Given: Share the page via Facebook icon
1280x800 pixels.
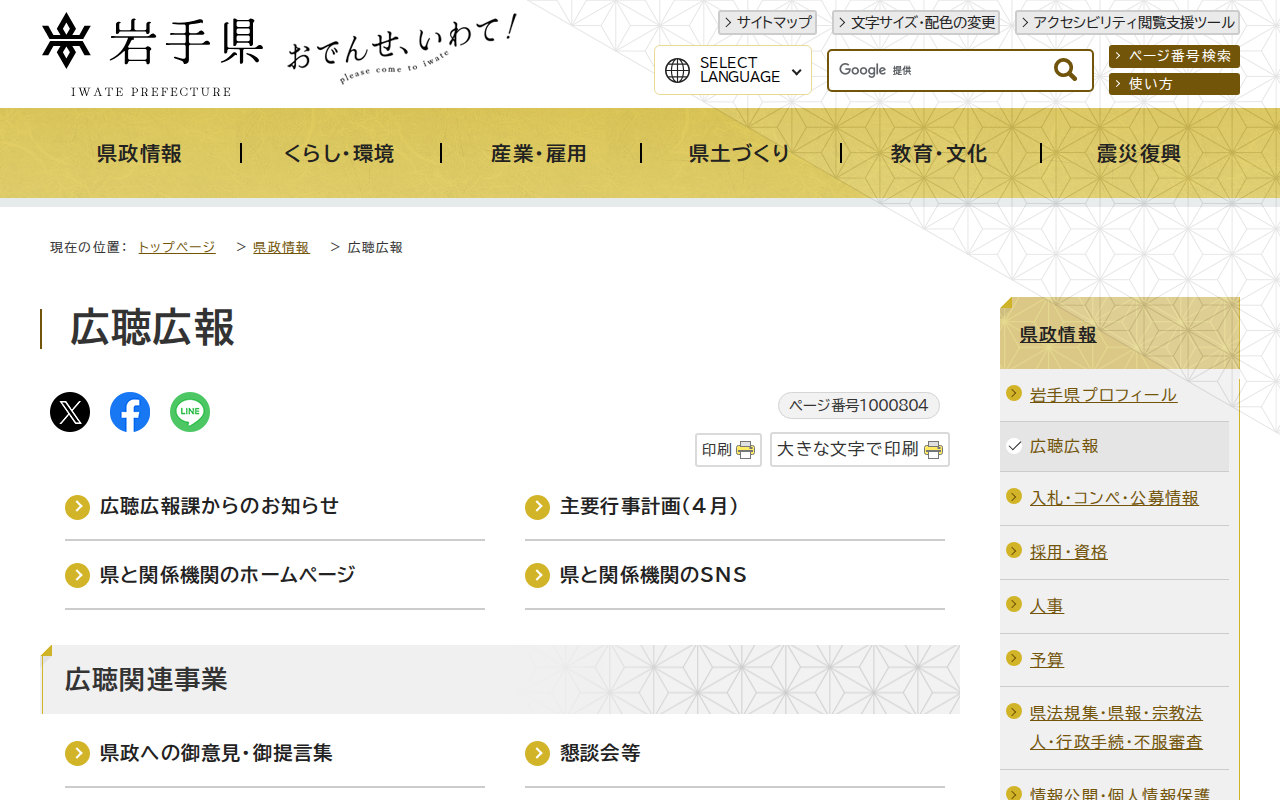Looking at the screenshot, I should [x=129, y=411].
